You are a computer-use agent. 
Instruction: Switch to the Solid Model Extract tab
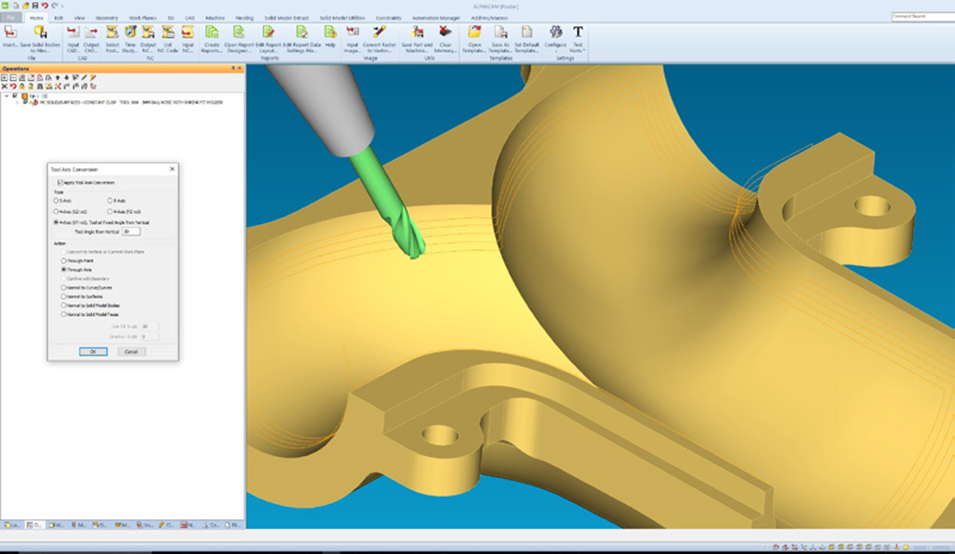pos(286,18)
